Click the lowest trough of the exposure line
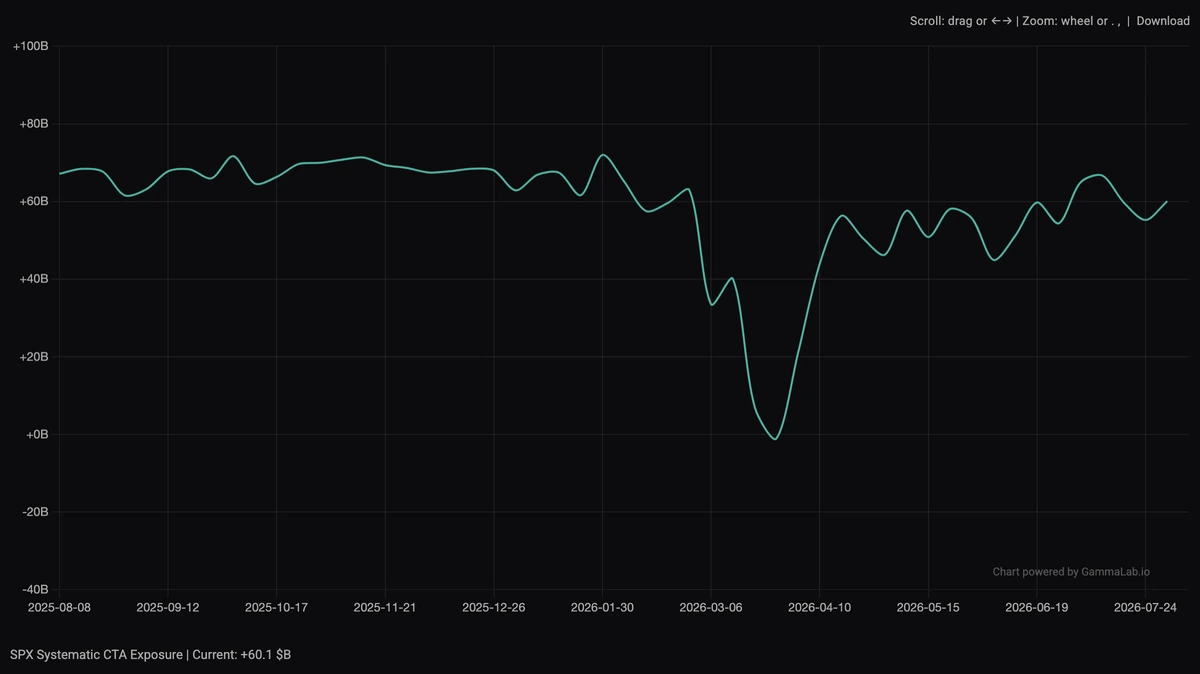Viewport: 1200px width, 674px height. pos(775,439)
